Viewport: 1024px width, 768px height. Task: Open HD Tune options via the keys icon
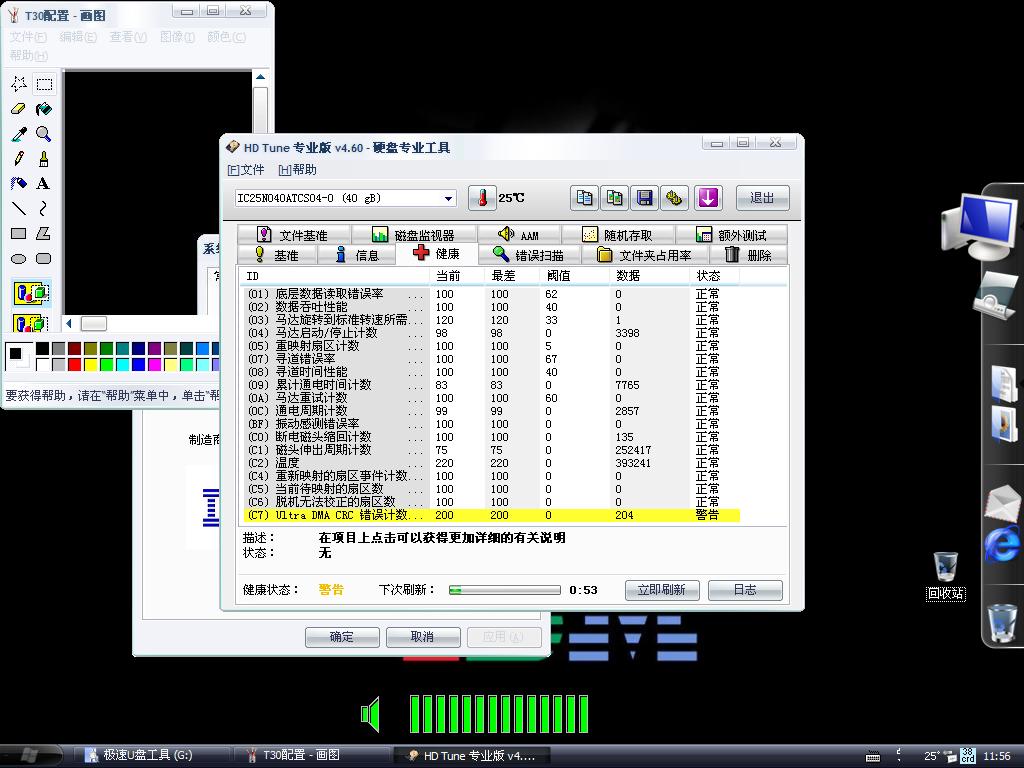(x=675, y=197)
